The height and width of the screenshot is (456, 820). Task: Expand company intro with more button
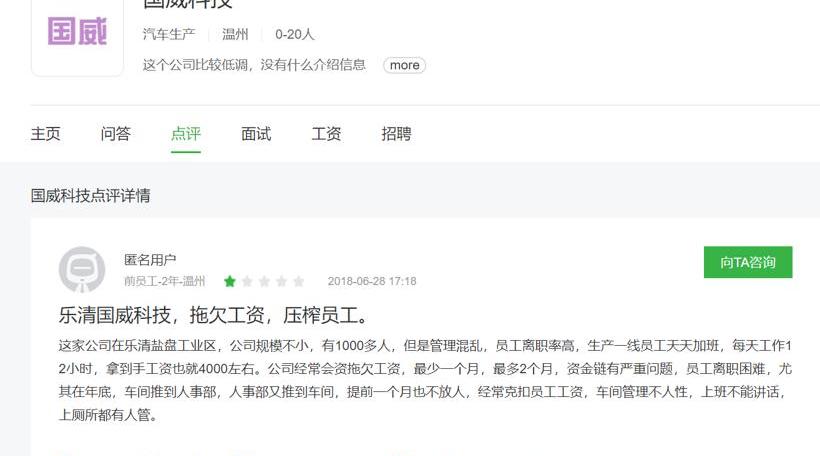click(404, 65)
